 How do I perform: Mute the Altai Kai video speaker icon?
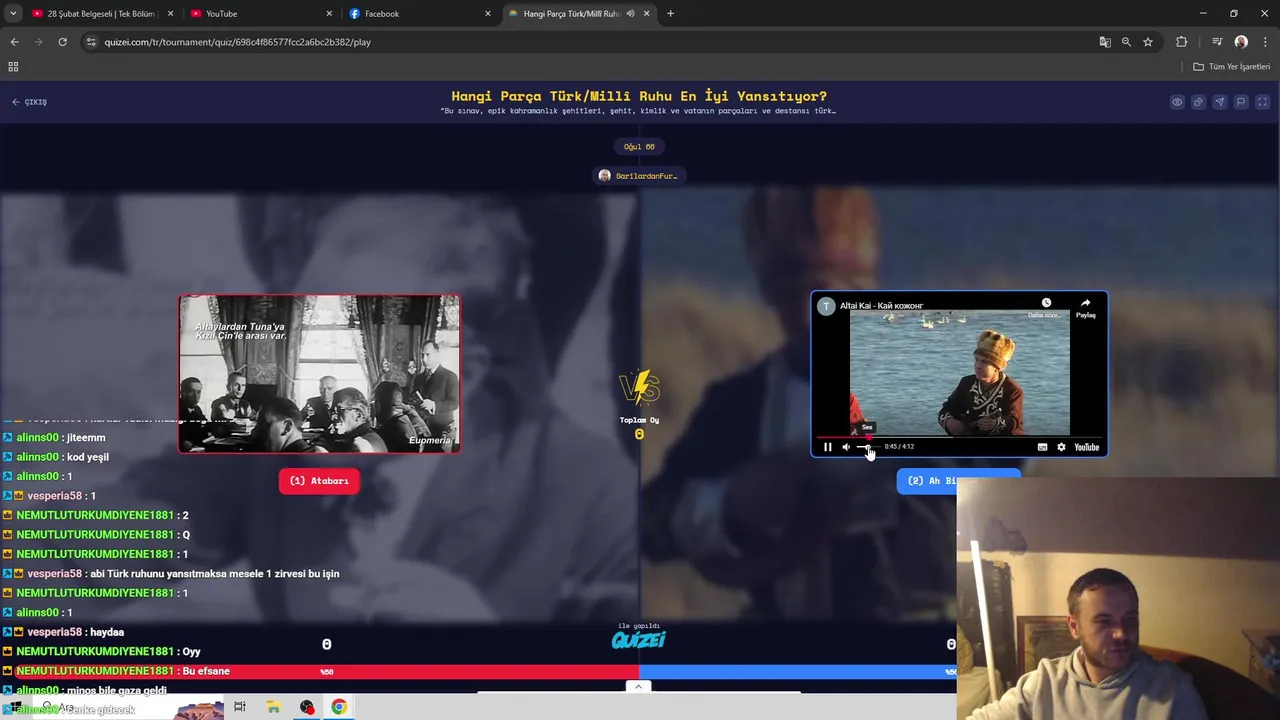click(x=846, y=447)
